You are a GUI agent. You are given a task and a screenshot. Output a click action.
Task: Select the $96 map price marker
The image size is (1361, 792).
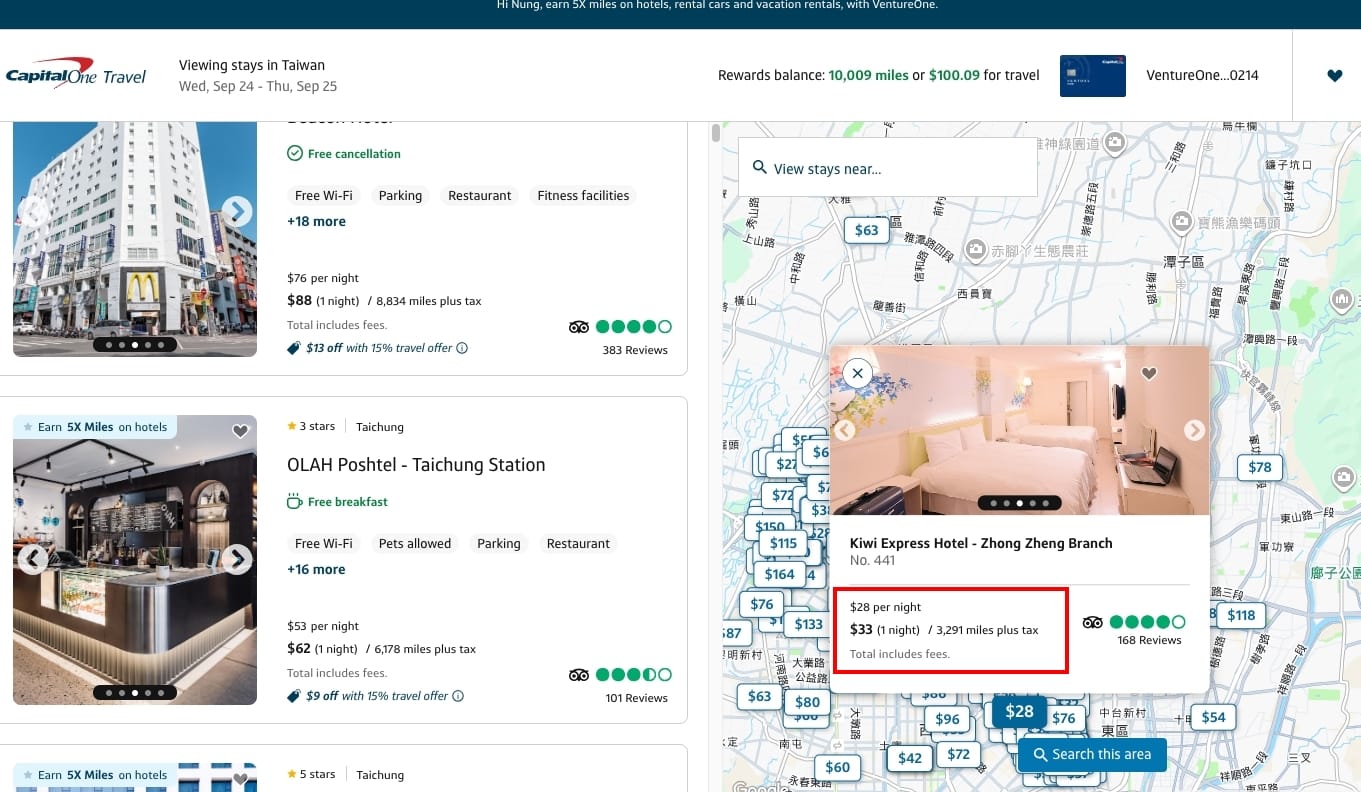point(947,719)
